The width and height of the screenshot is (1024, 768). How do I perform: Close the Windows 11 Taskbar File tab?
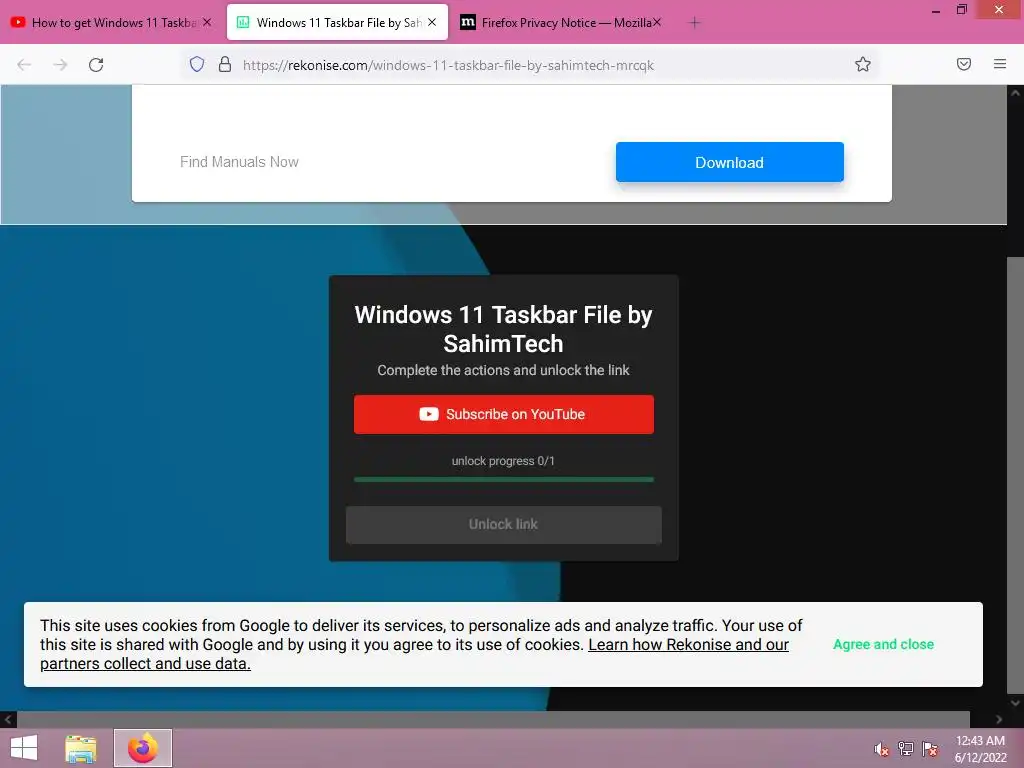point(432,22)
